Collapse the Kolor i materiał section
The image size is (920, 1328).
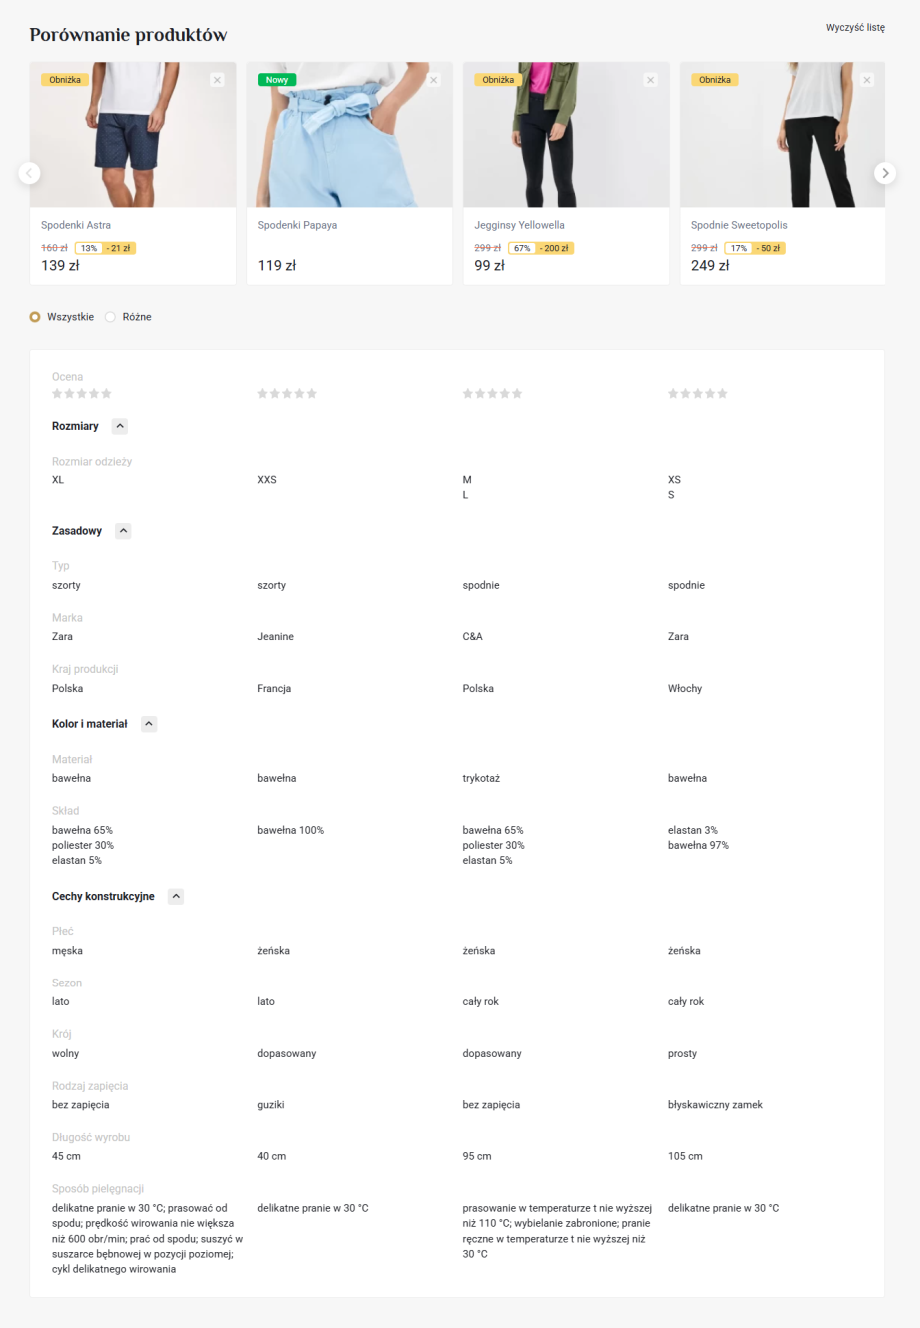[x=149, y=724]
